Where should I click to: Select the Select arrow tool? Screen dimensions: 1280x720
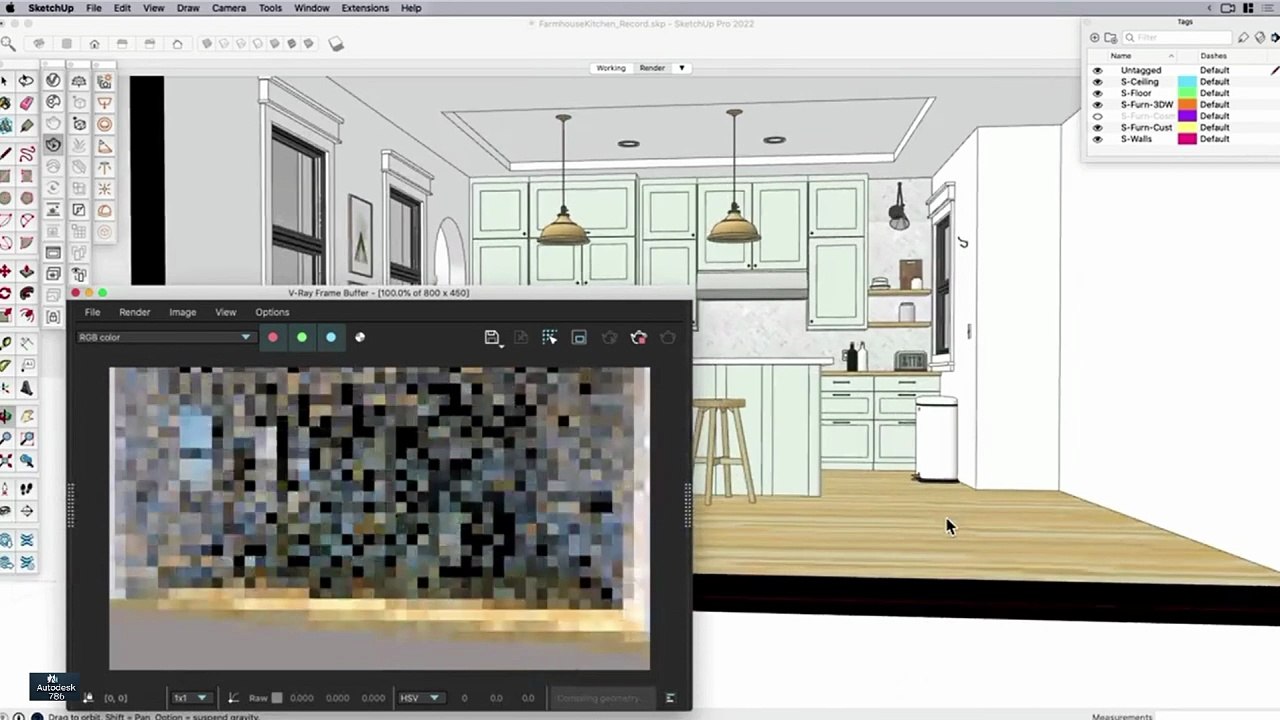click(x=5, y=81)
